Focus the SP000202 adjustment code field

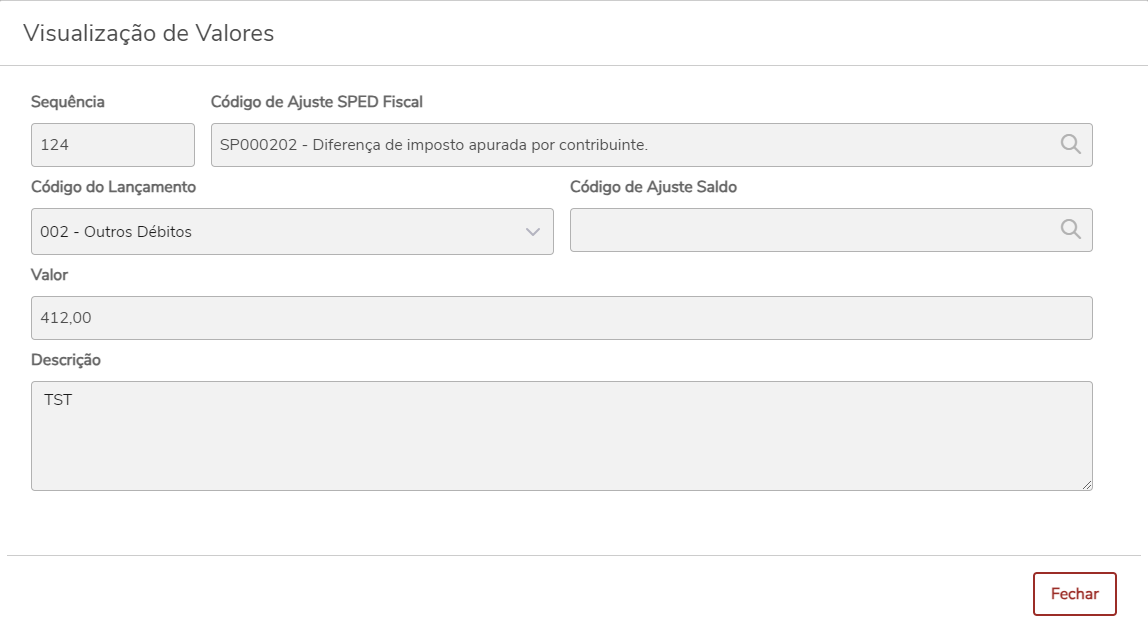pyautogui.click(x=630, y=145)
